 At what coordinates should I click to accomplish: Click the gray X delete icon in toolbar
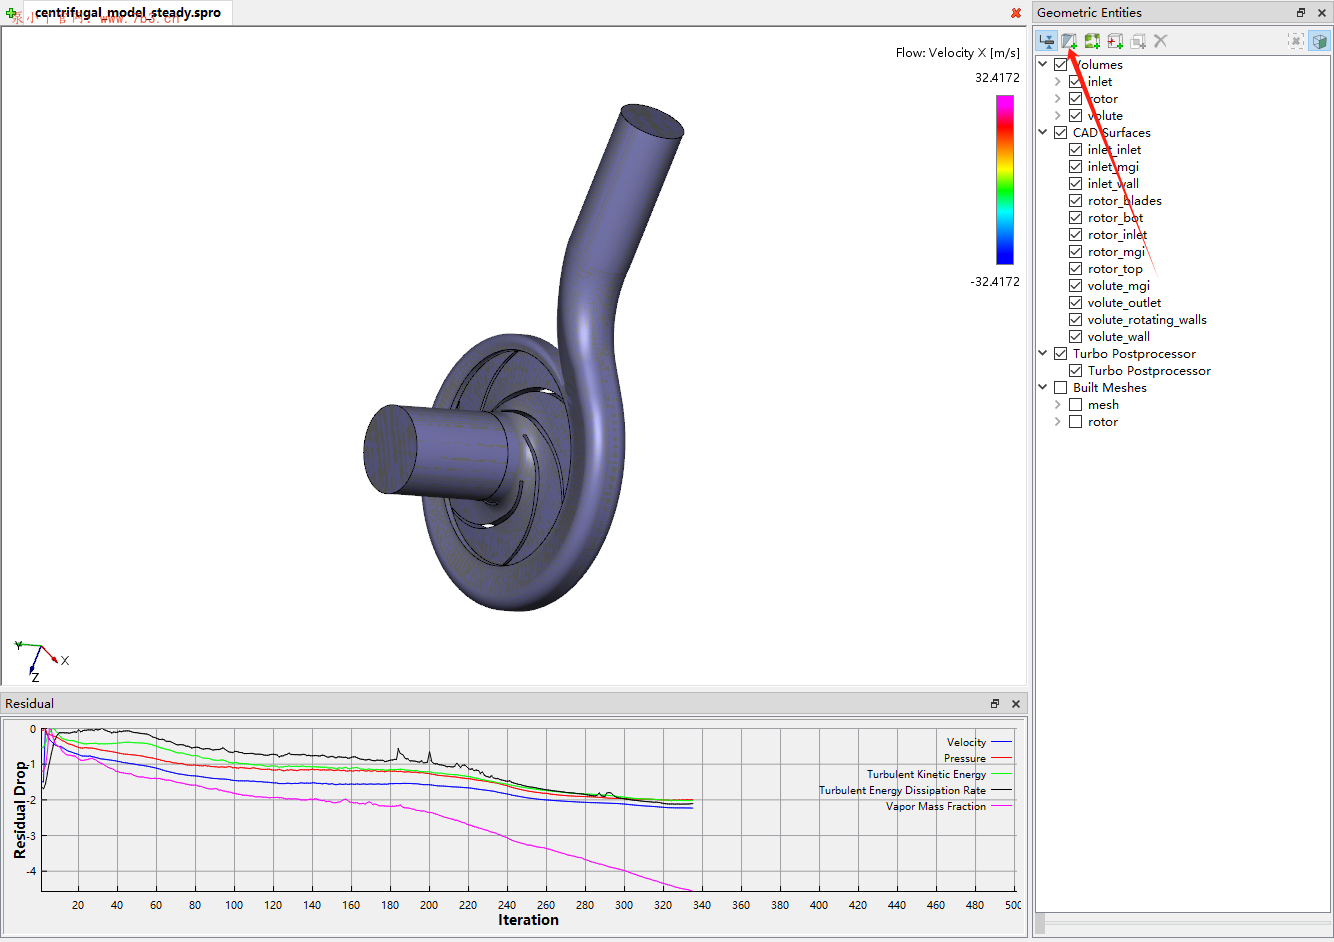click(x=1160, y=41)
